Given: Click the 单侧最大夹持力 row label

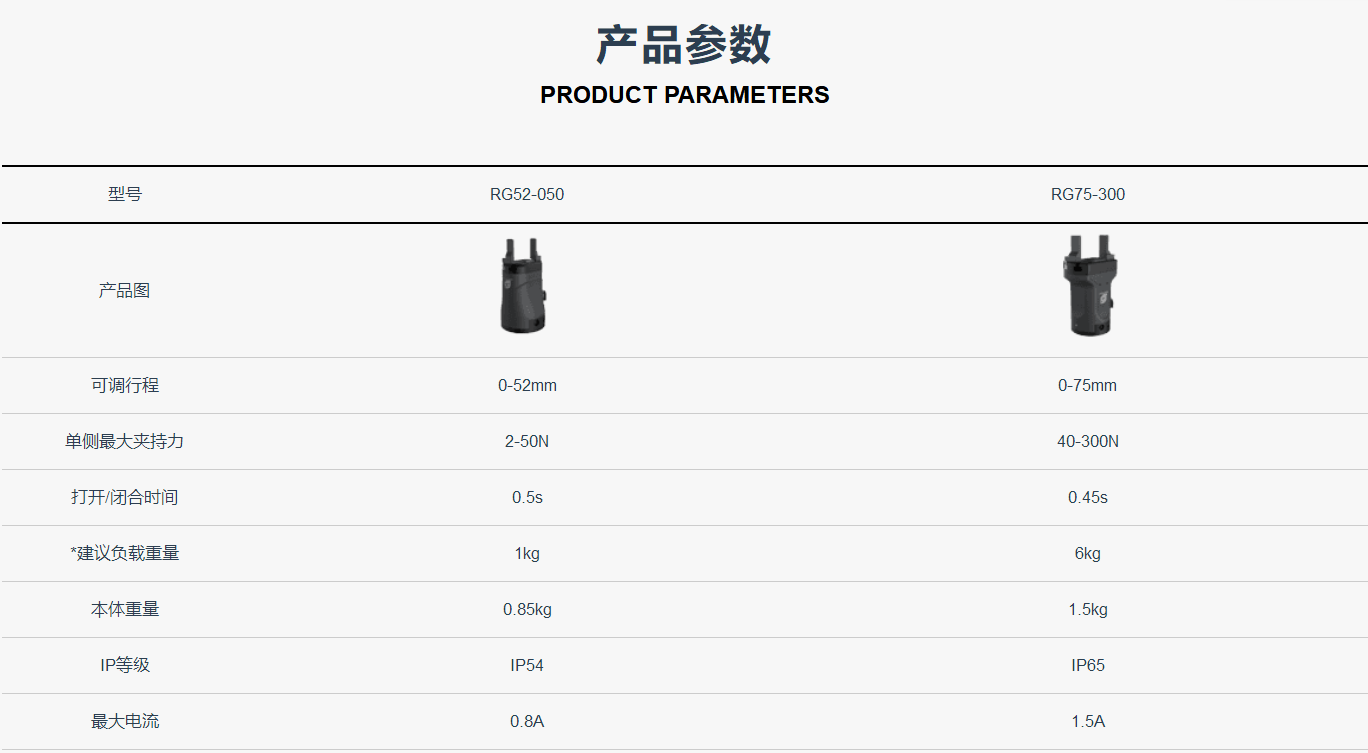Looking at the screenshot, I should [125, 441].
